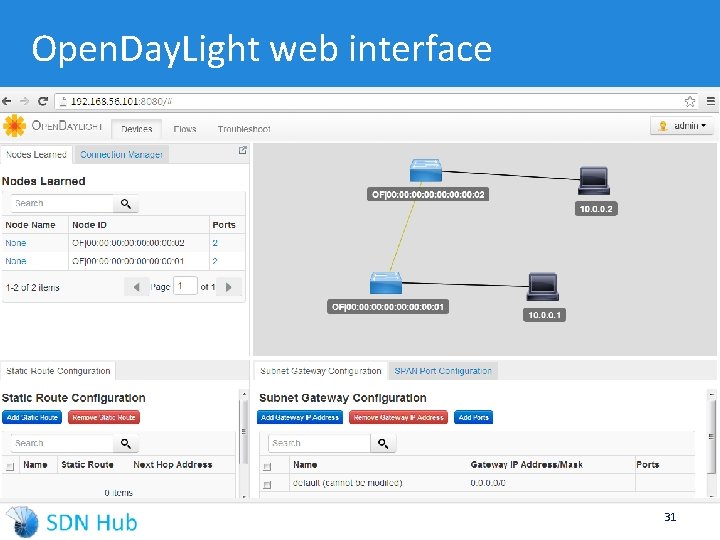720x540 pixels.
Task: Select switch icon OF|00:00:00:00:00:00:00:02
Action: click(x=426, y=170)
